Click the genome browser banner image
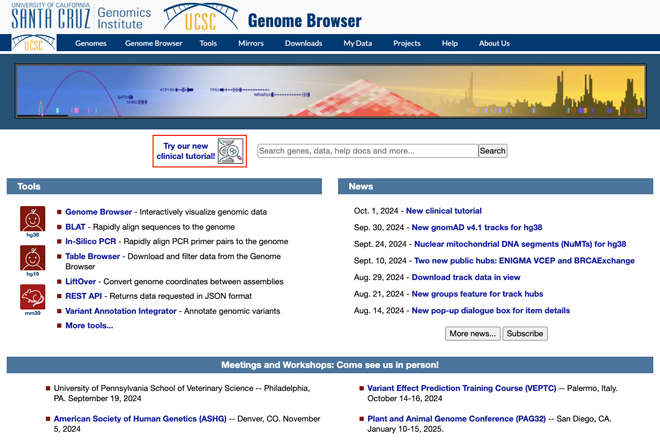Screen dimensions: 660x440 330,91
